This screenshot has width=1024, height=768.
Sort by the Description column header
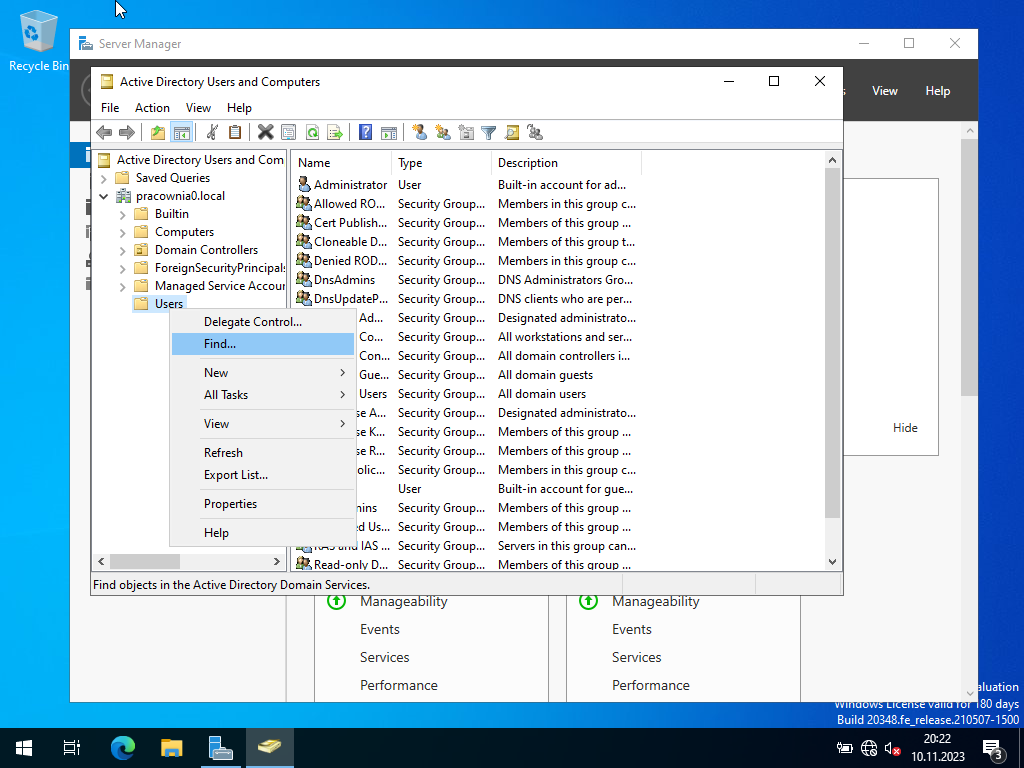pyautogui.click(x=566, y=163)
